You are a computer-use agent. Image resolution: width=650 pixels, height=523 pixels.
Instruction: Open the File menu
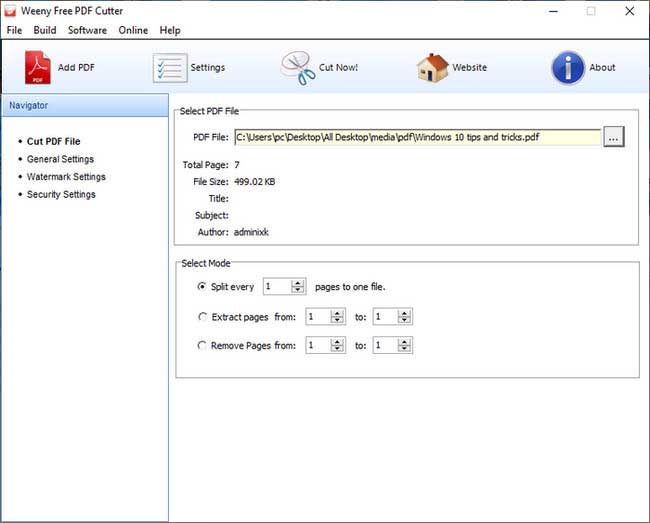15,30
